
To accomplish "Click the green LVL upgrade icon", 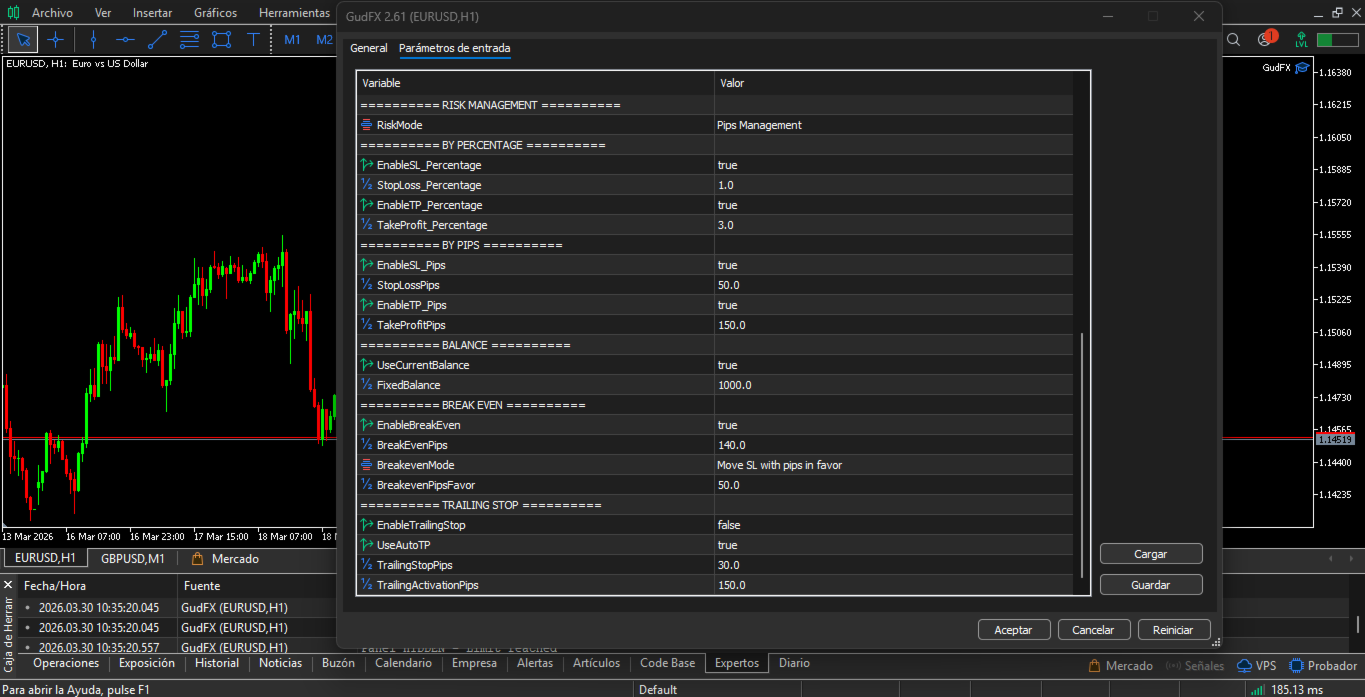I will click(1301, 40).
